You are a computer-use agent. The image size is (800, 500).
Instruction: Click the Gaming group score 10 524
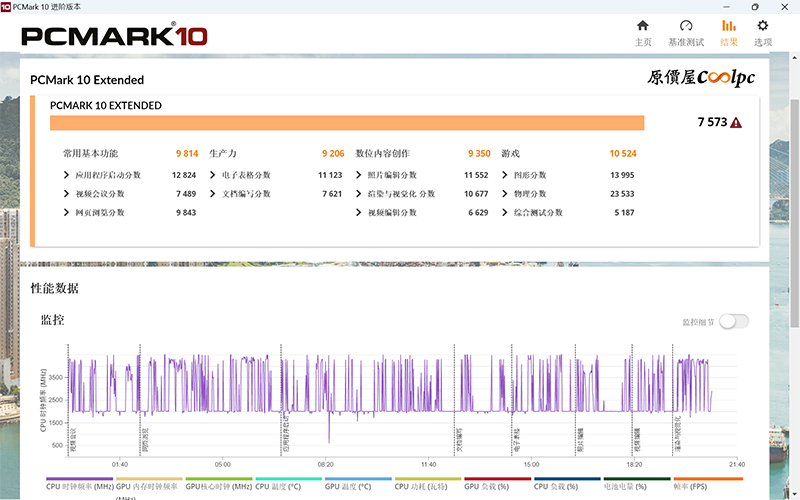click(x=623, y=154)
